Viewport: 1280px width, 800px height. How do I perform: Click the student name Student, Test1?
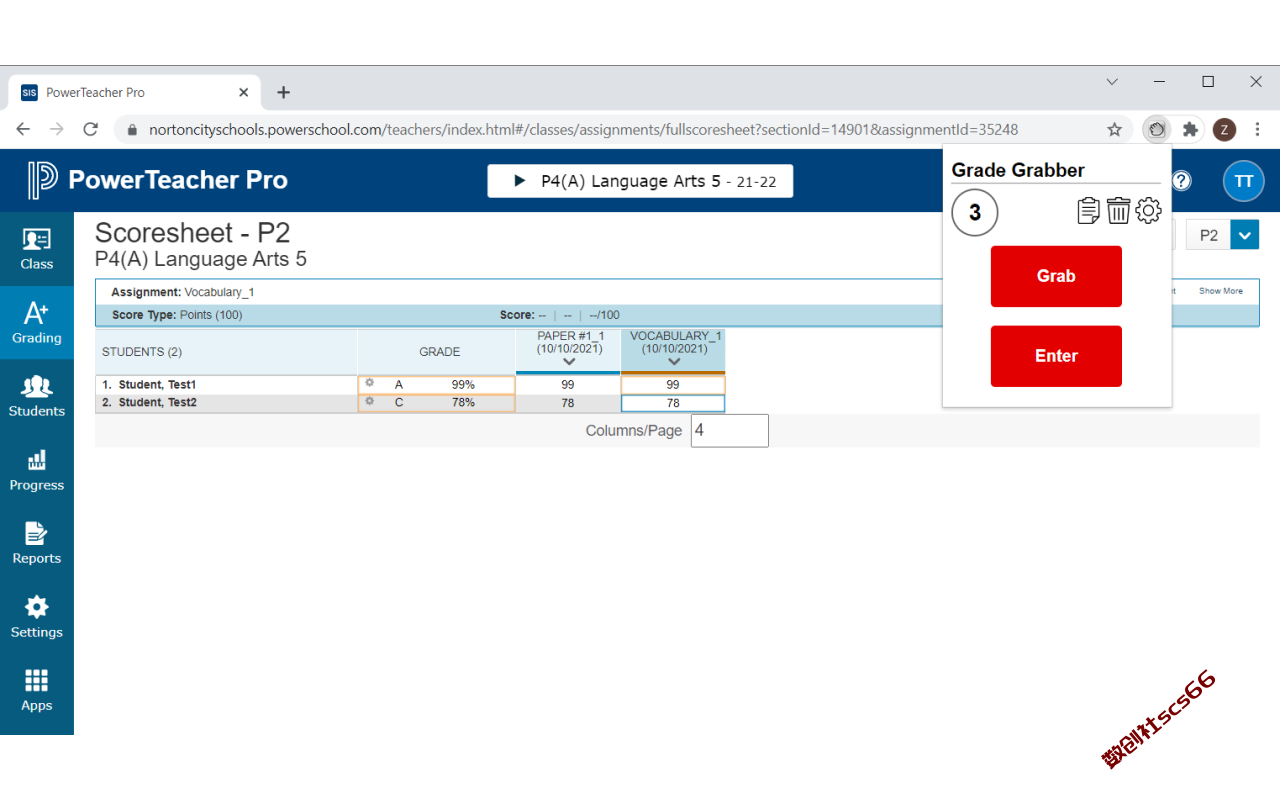[x=157, y=385]
